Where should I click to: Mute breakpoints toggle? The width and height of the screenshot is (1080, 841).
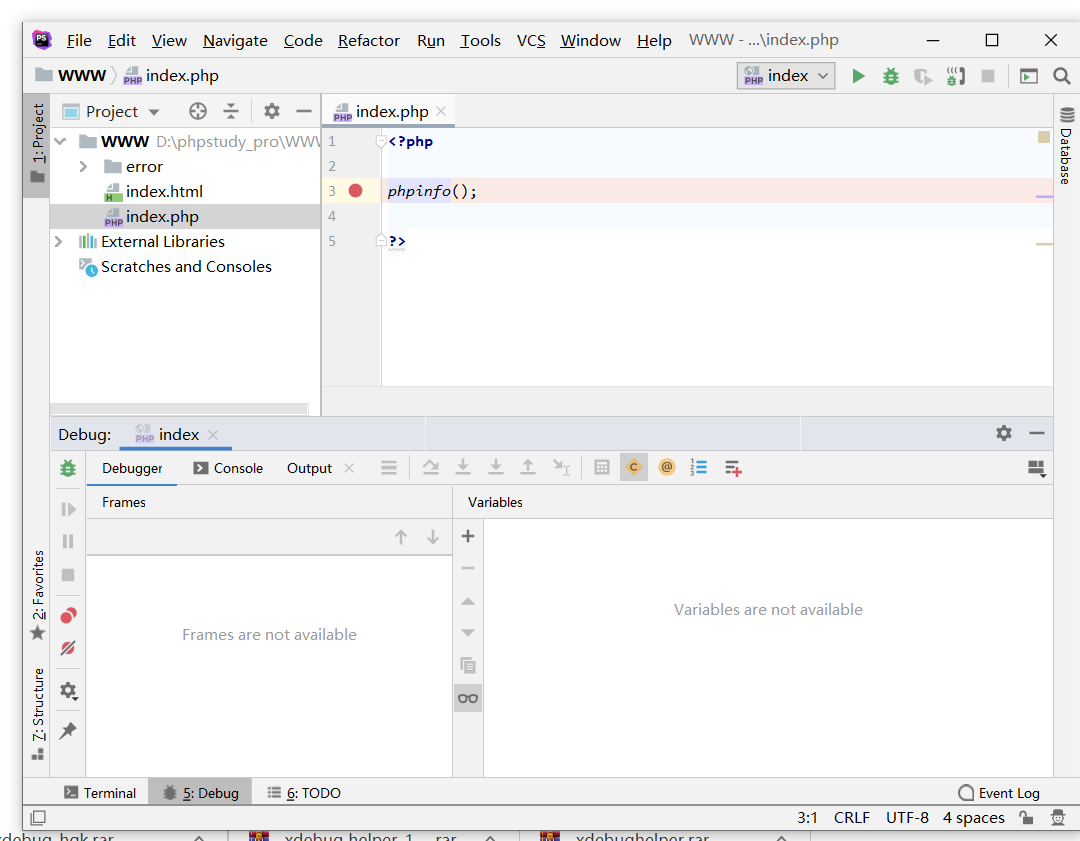(x=68, y=648)
